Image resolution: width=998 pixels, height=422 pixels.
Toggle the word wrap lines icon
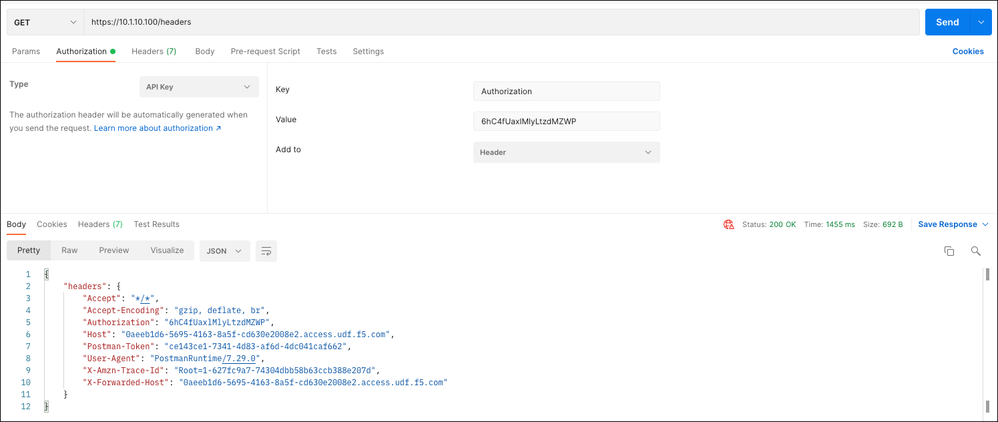tap(266, 251)
